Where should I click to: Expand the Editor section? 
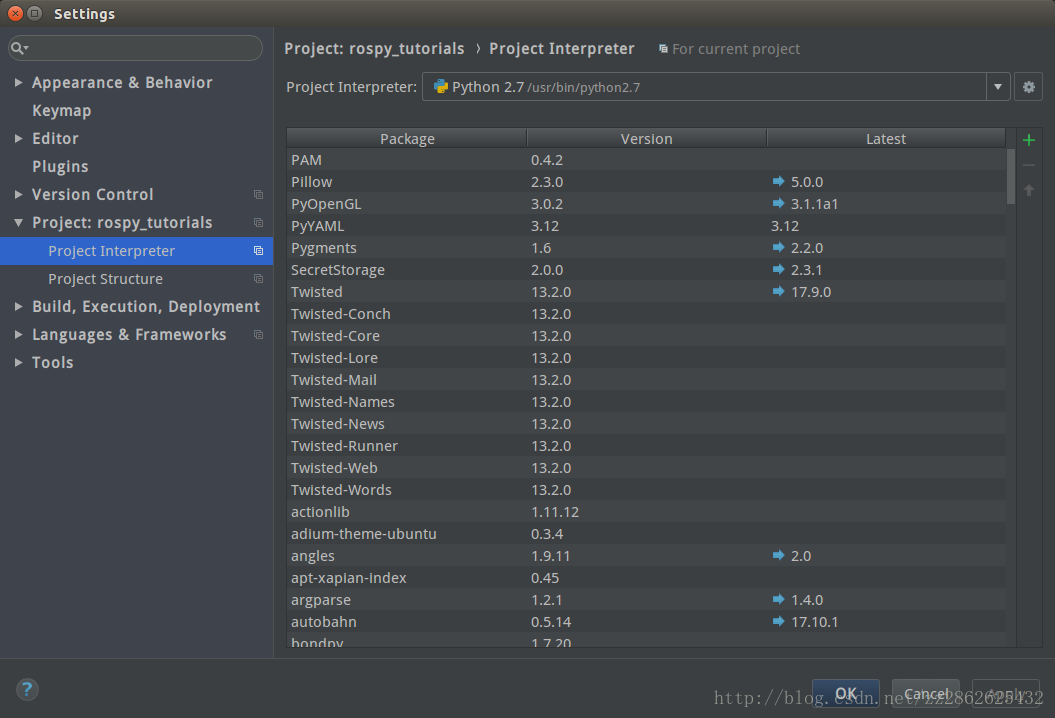pyautogui.click(x=18, y=138)
